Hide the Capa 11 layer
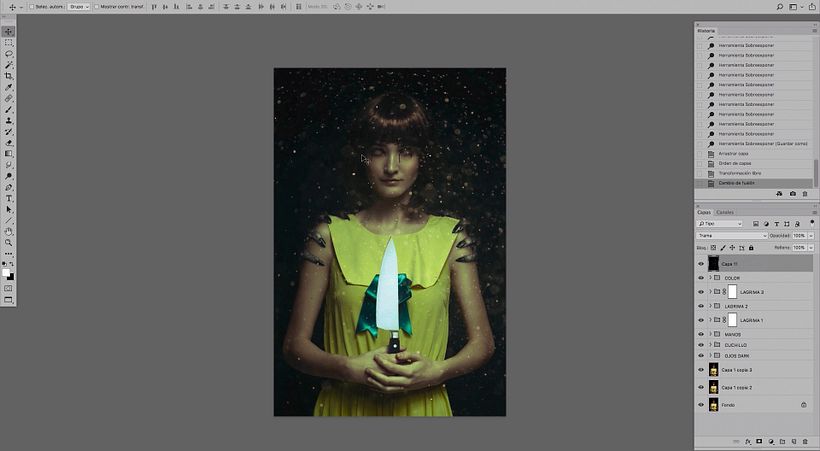820x451 pixels. coord(701,264)
